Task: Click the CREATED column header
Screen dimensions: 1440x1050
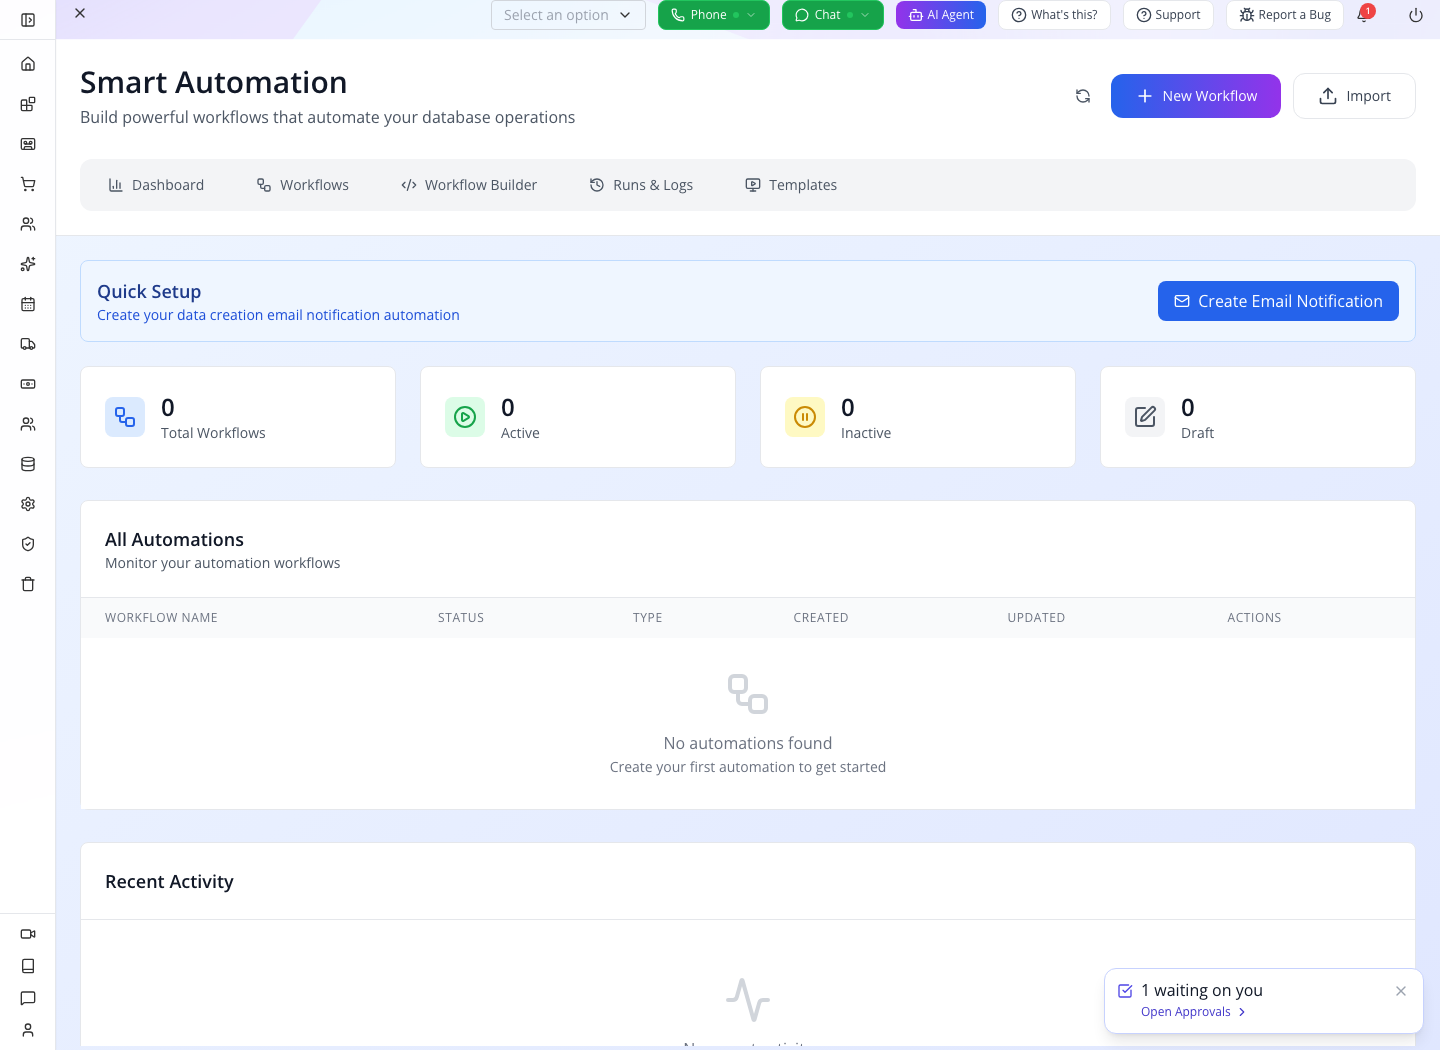Action: tap(821, 618)
